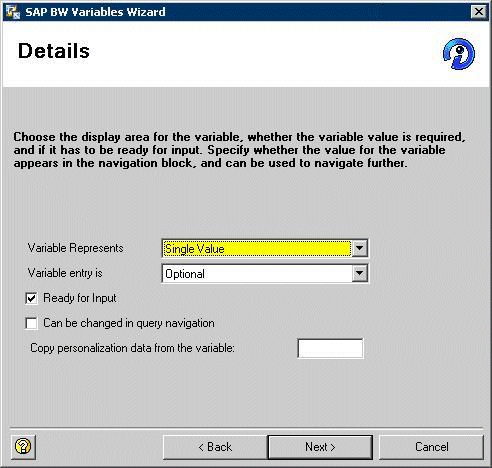Click the Details page heading
The width and height of the screenshot is (492, 468).
[x=54, y=51]
